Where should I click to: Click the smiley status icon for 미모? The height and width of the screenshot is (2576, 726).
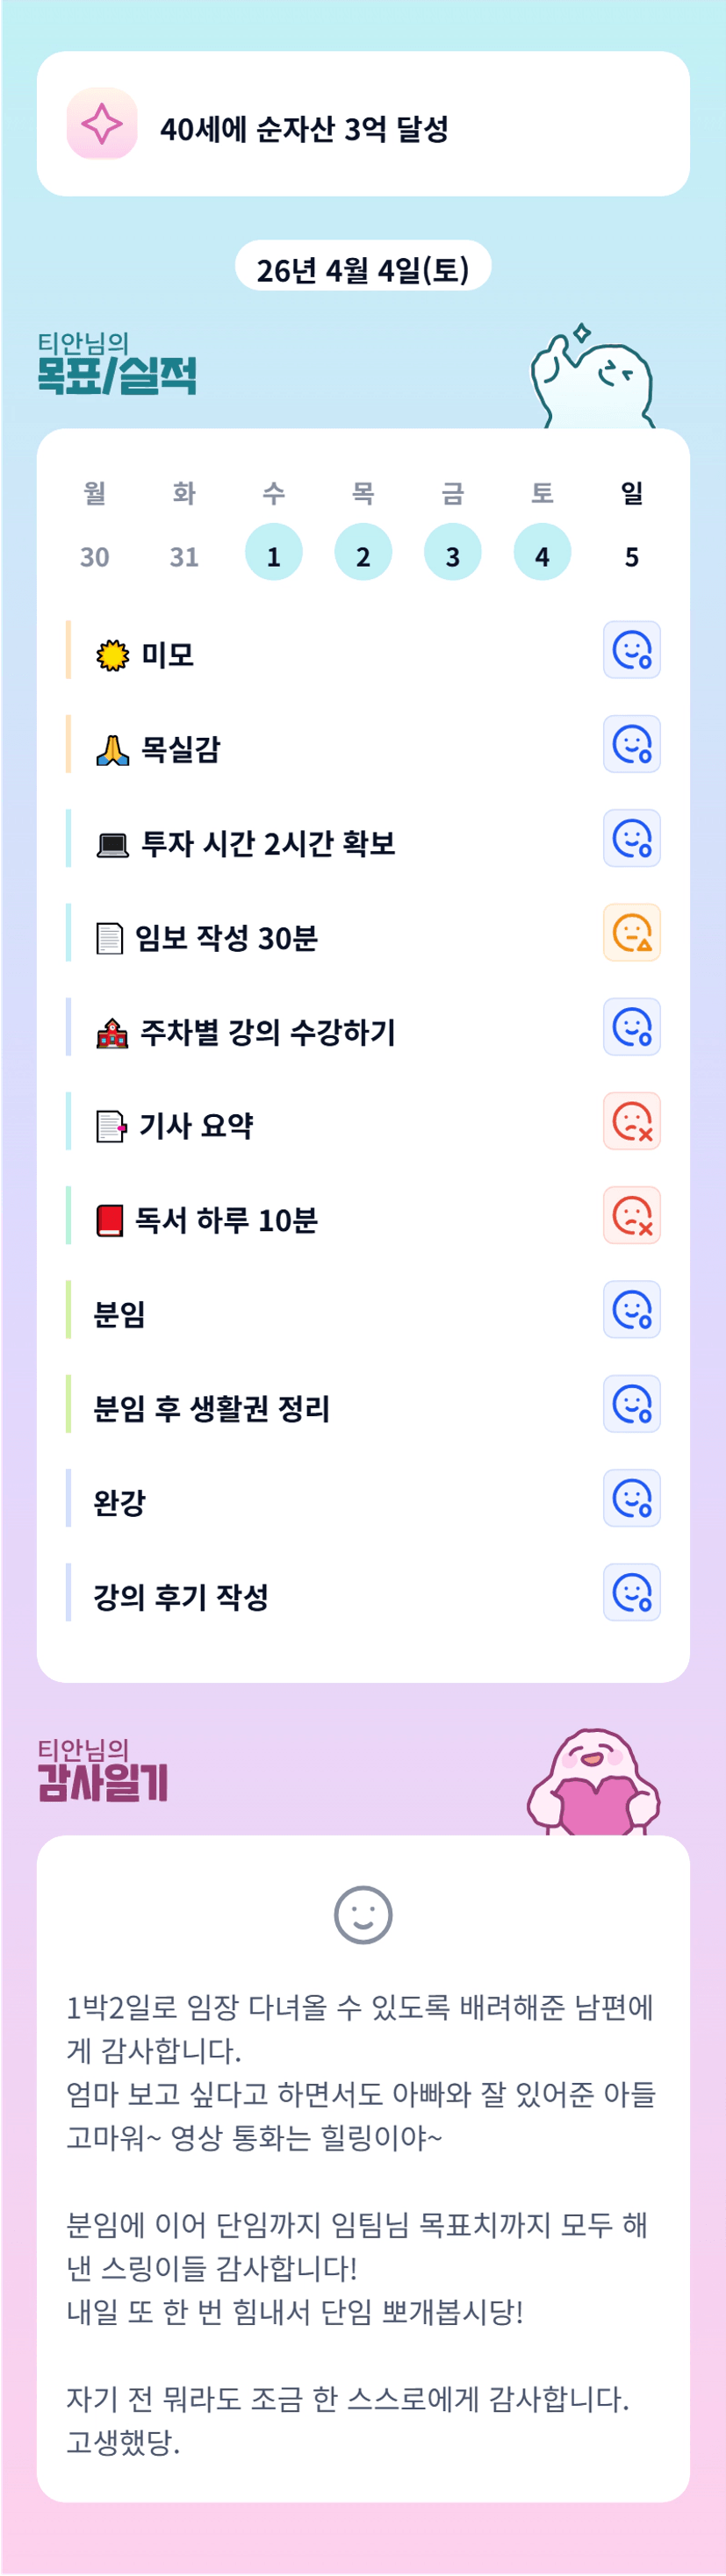pyautogui.click(x=631, y=650)
